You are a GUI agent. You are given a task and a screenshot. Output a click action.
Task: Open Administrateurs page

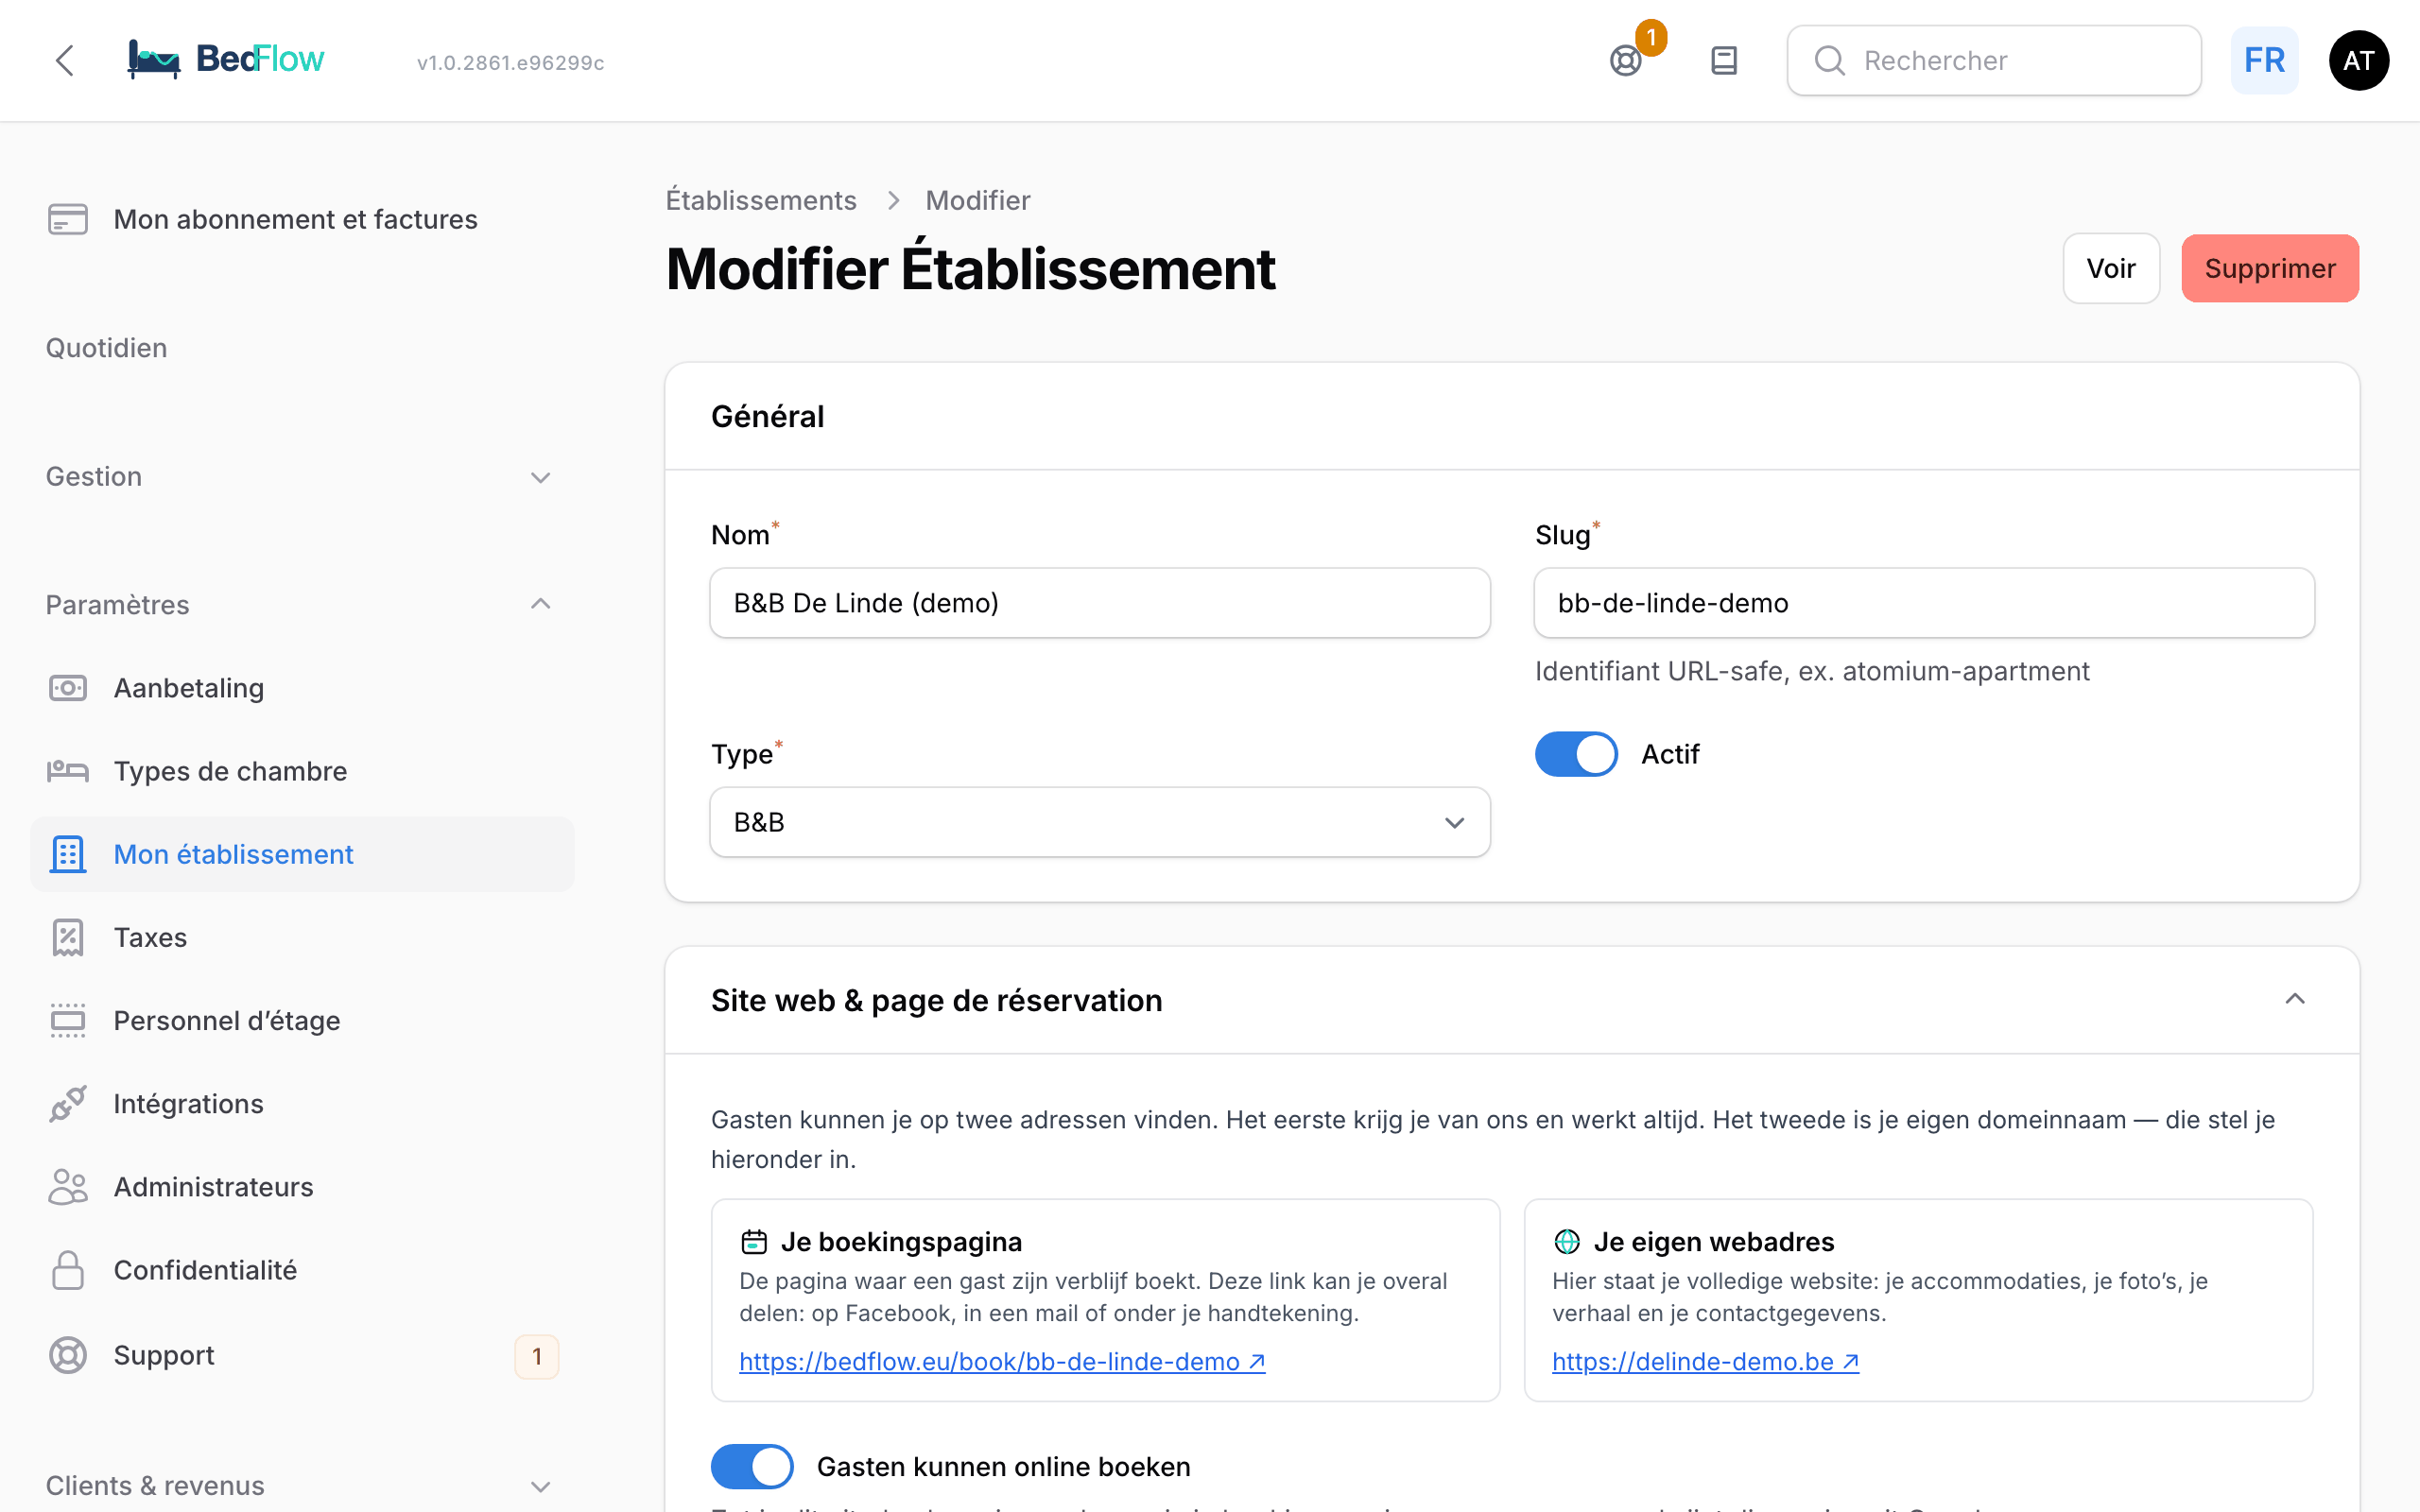(302, 1187)
